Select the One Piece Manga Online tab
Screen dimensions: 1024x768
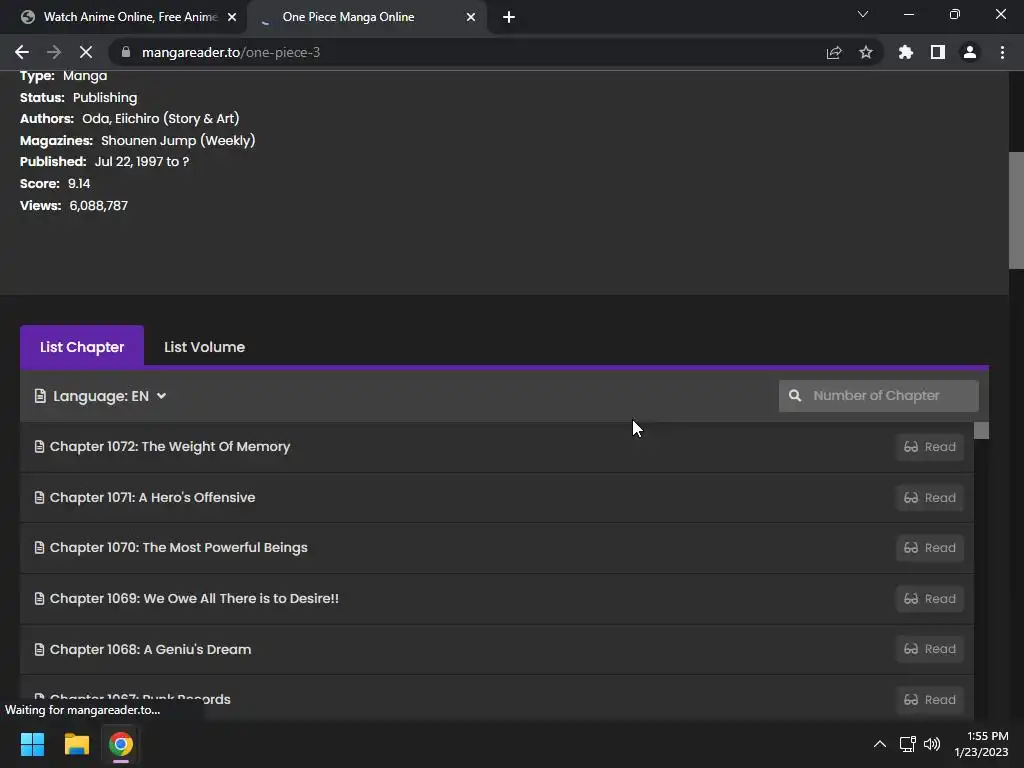pos(366,17)
